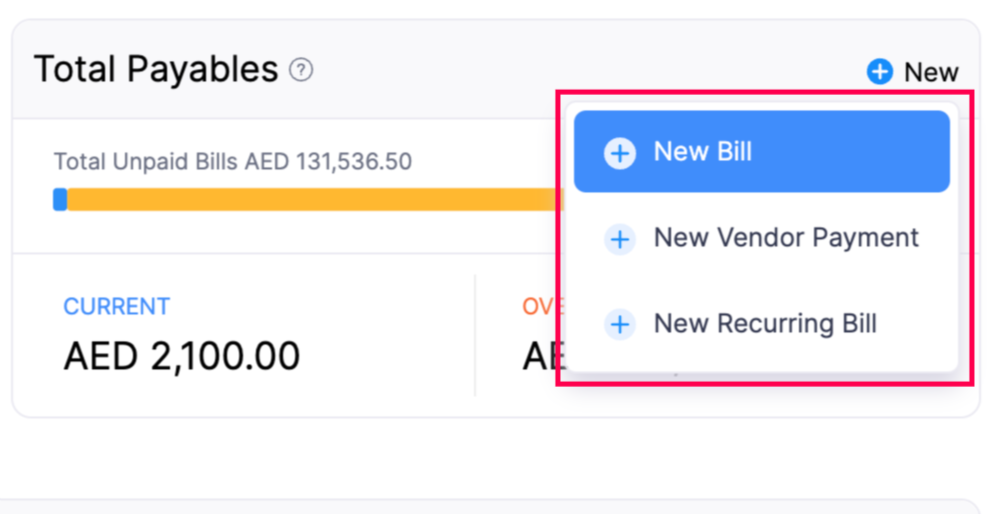This screenshot has height=514, width=1003.
Task: Click the plus icon in New Bill
Action: [620, 153]
